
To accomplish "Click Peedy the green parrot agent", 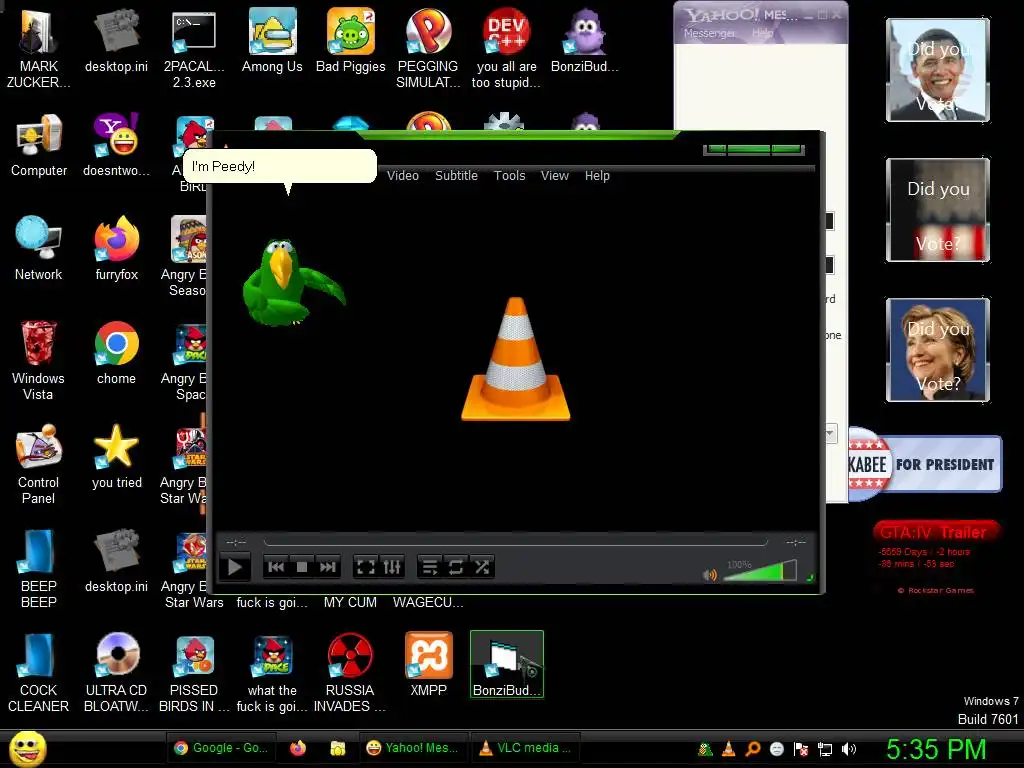I will coord(291,283).
